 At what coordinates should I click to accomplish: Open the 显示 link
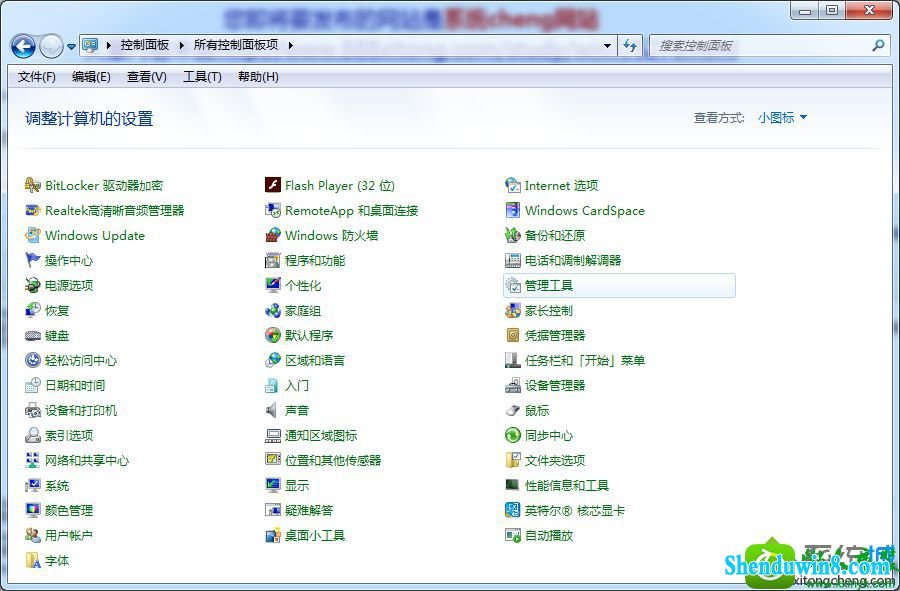pos(297,485)
